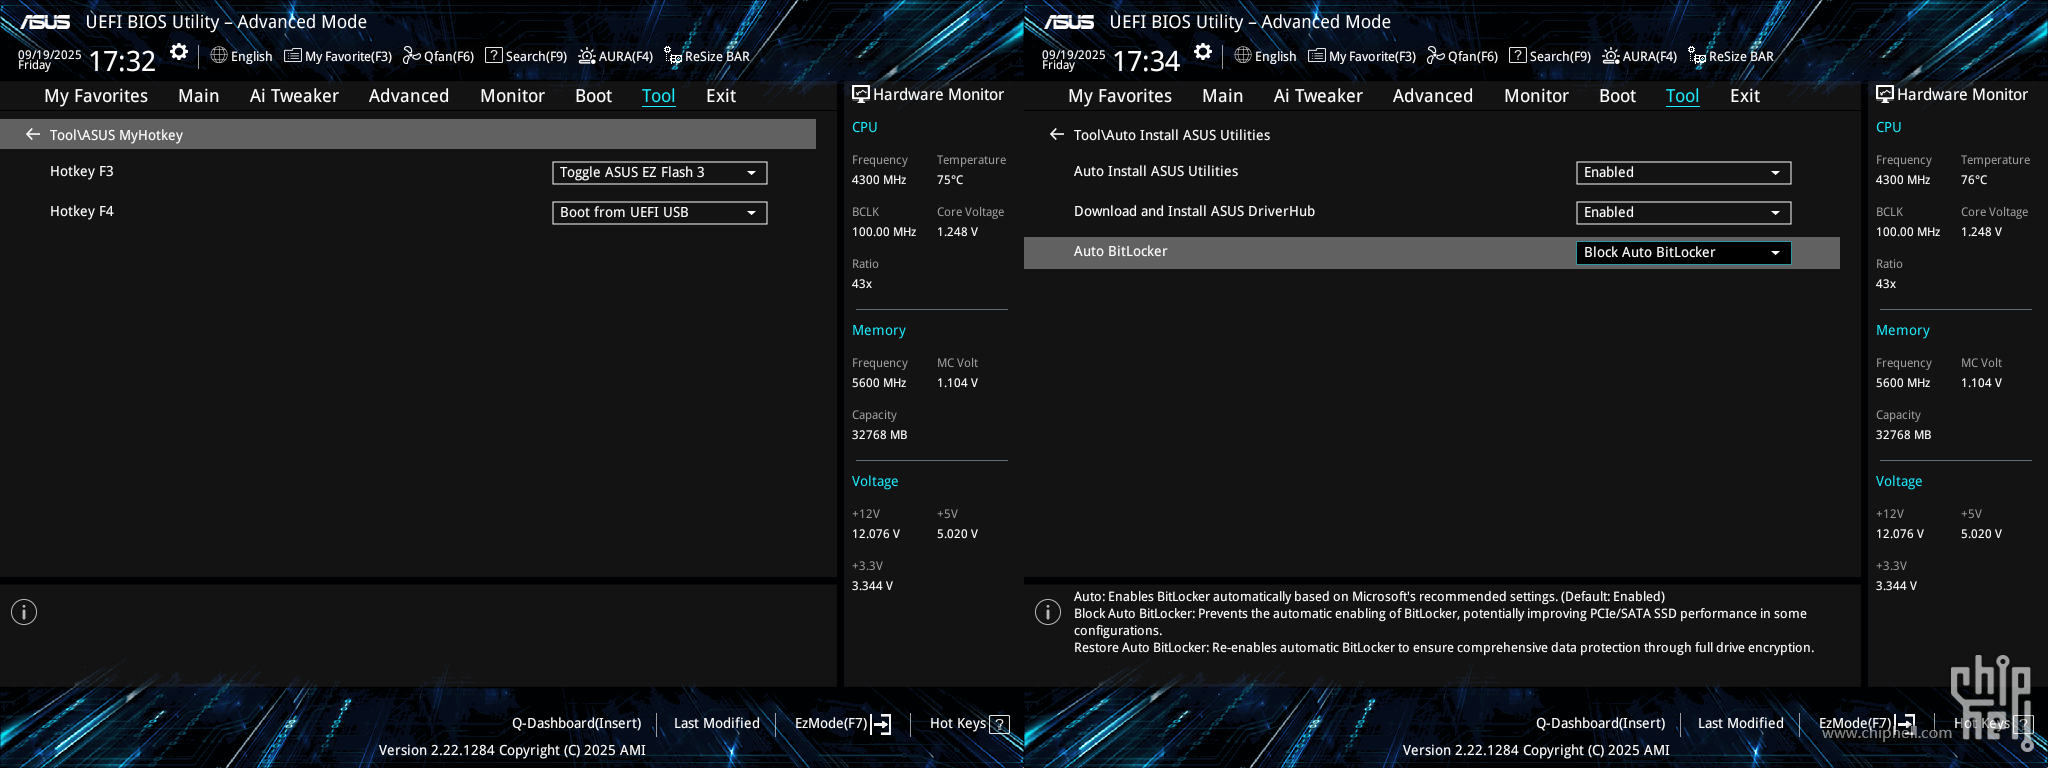Open Q-Dashboard(Insert) in right window
2048x768 pixels.
(x=1601, y=723)
